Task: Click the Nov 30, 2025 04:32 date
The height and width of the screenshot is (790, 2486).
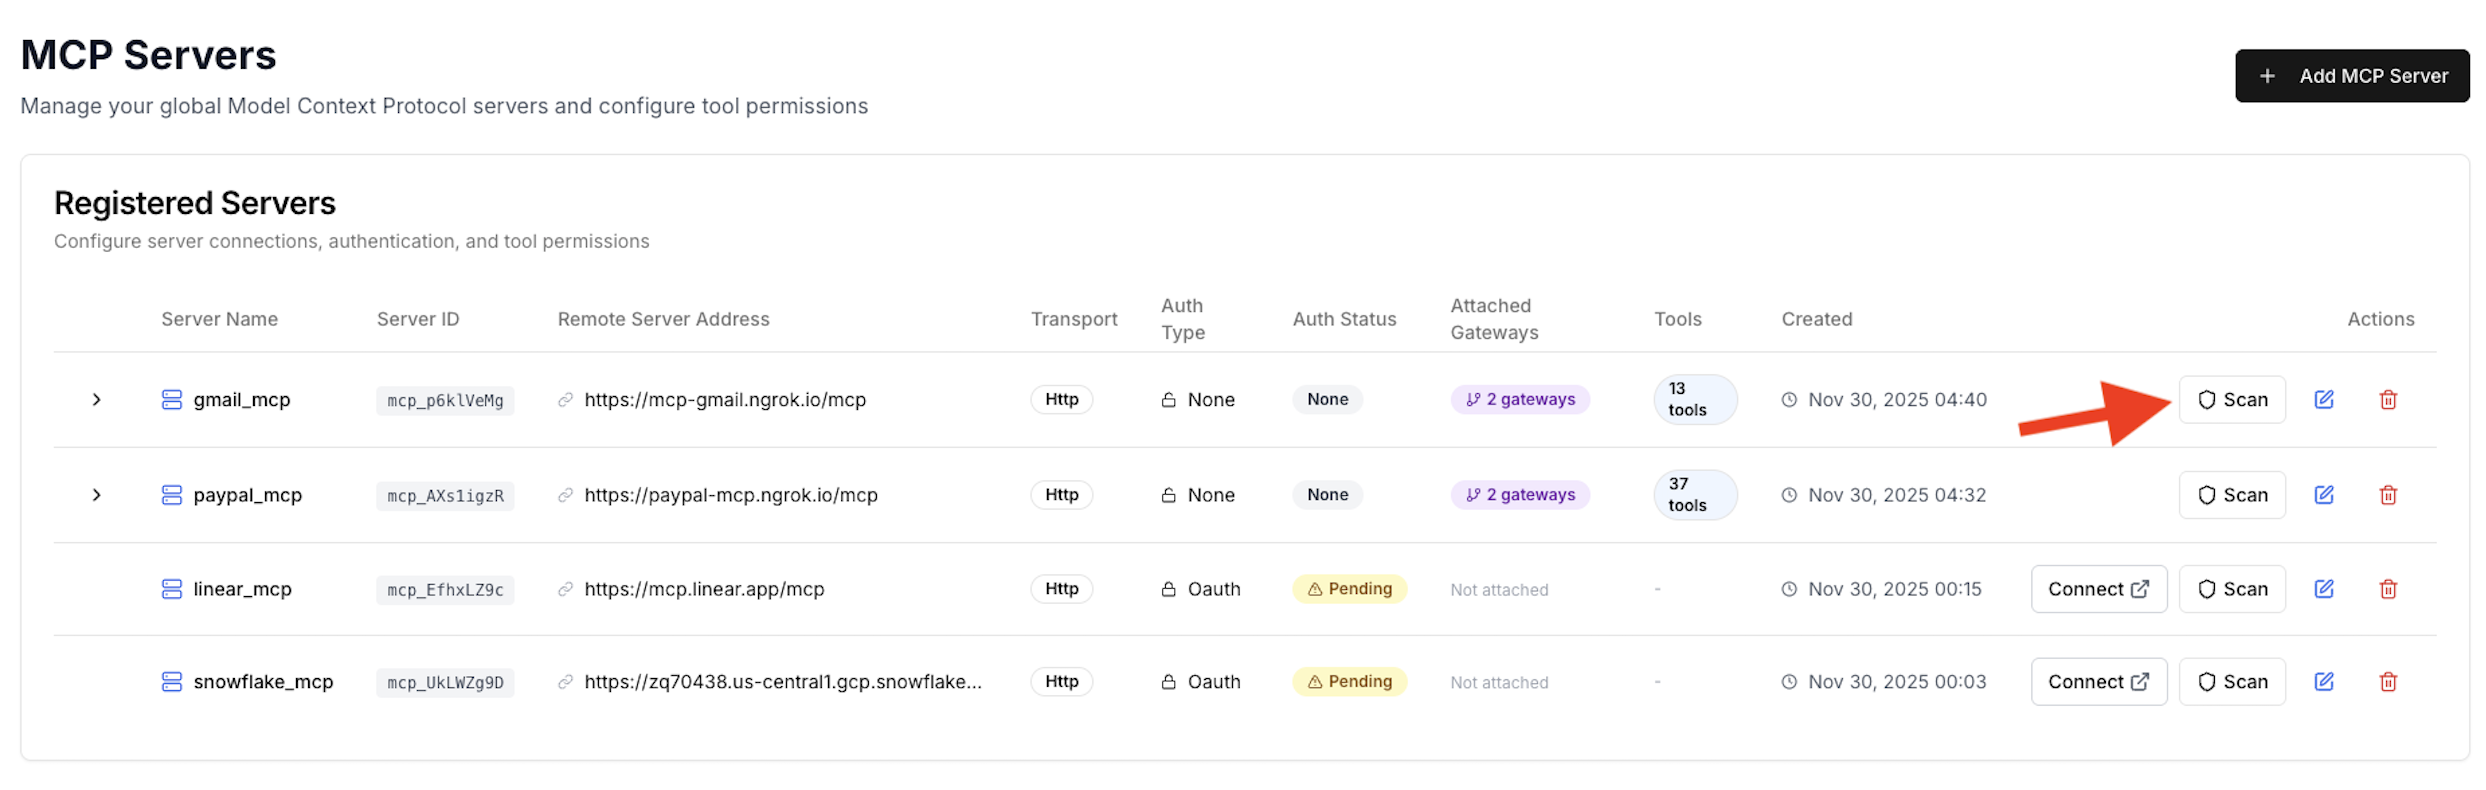Action: 1897,495
